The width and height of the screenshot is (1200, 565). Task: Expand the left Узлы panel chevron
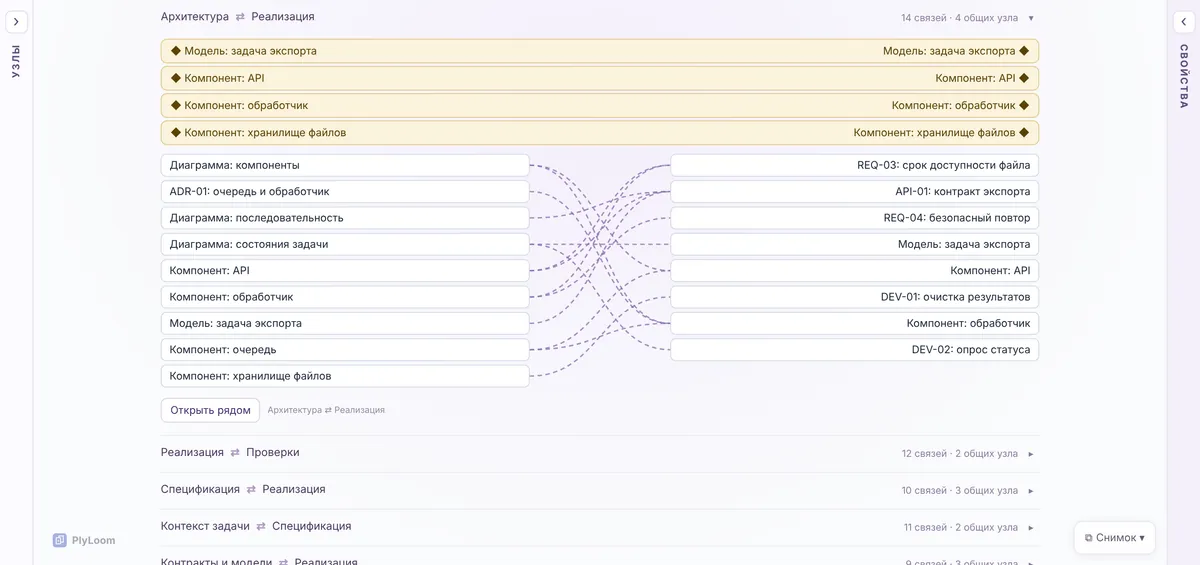pos(17,22)
